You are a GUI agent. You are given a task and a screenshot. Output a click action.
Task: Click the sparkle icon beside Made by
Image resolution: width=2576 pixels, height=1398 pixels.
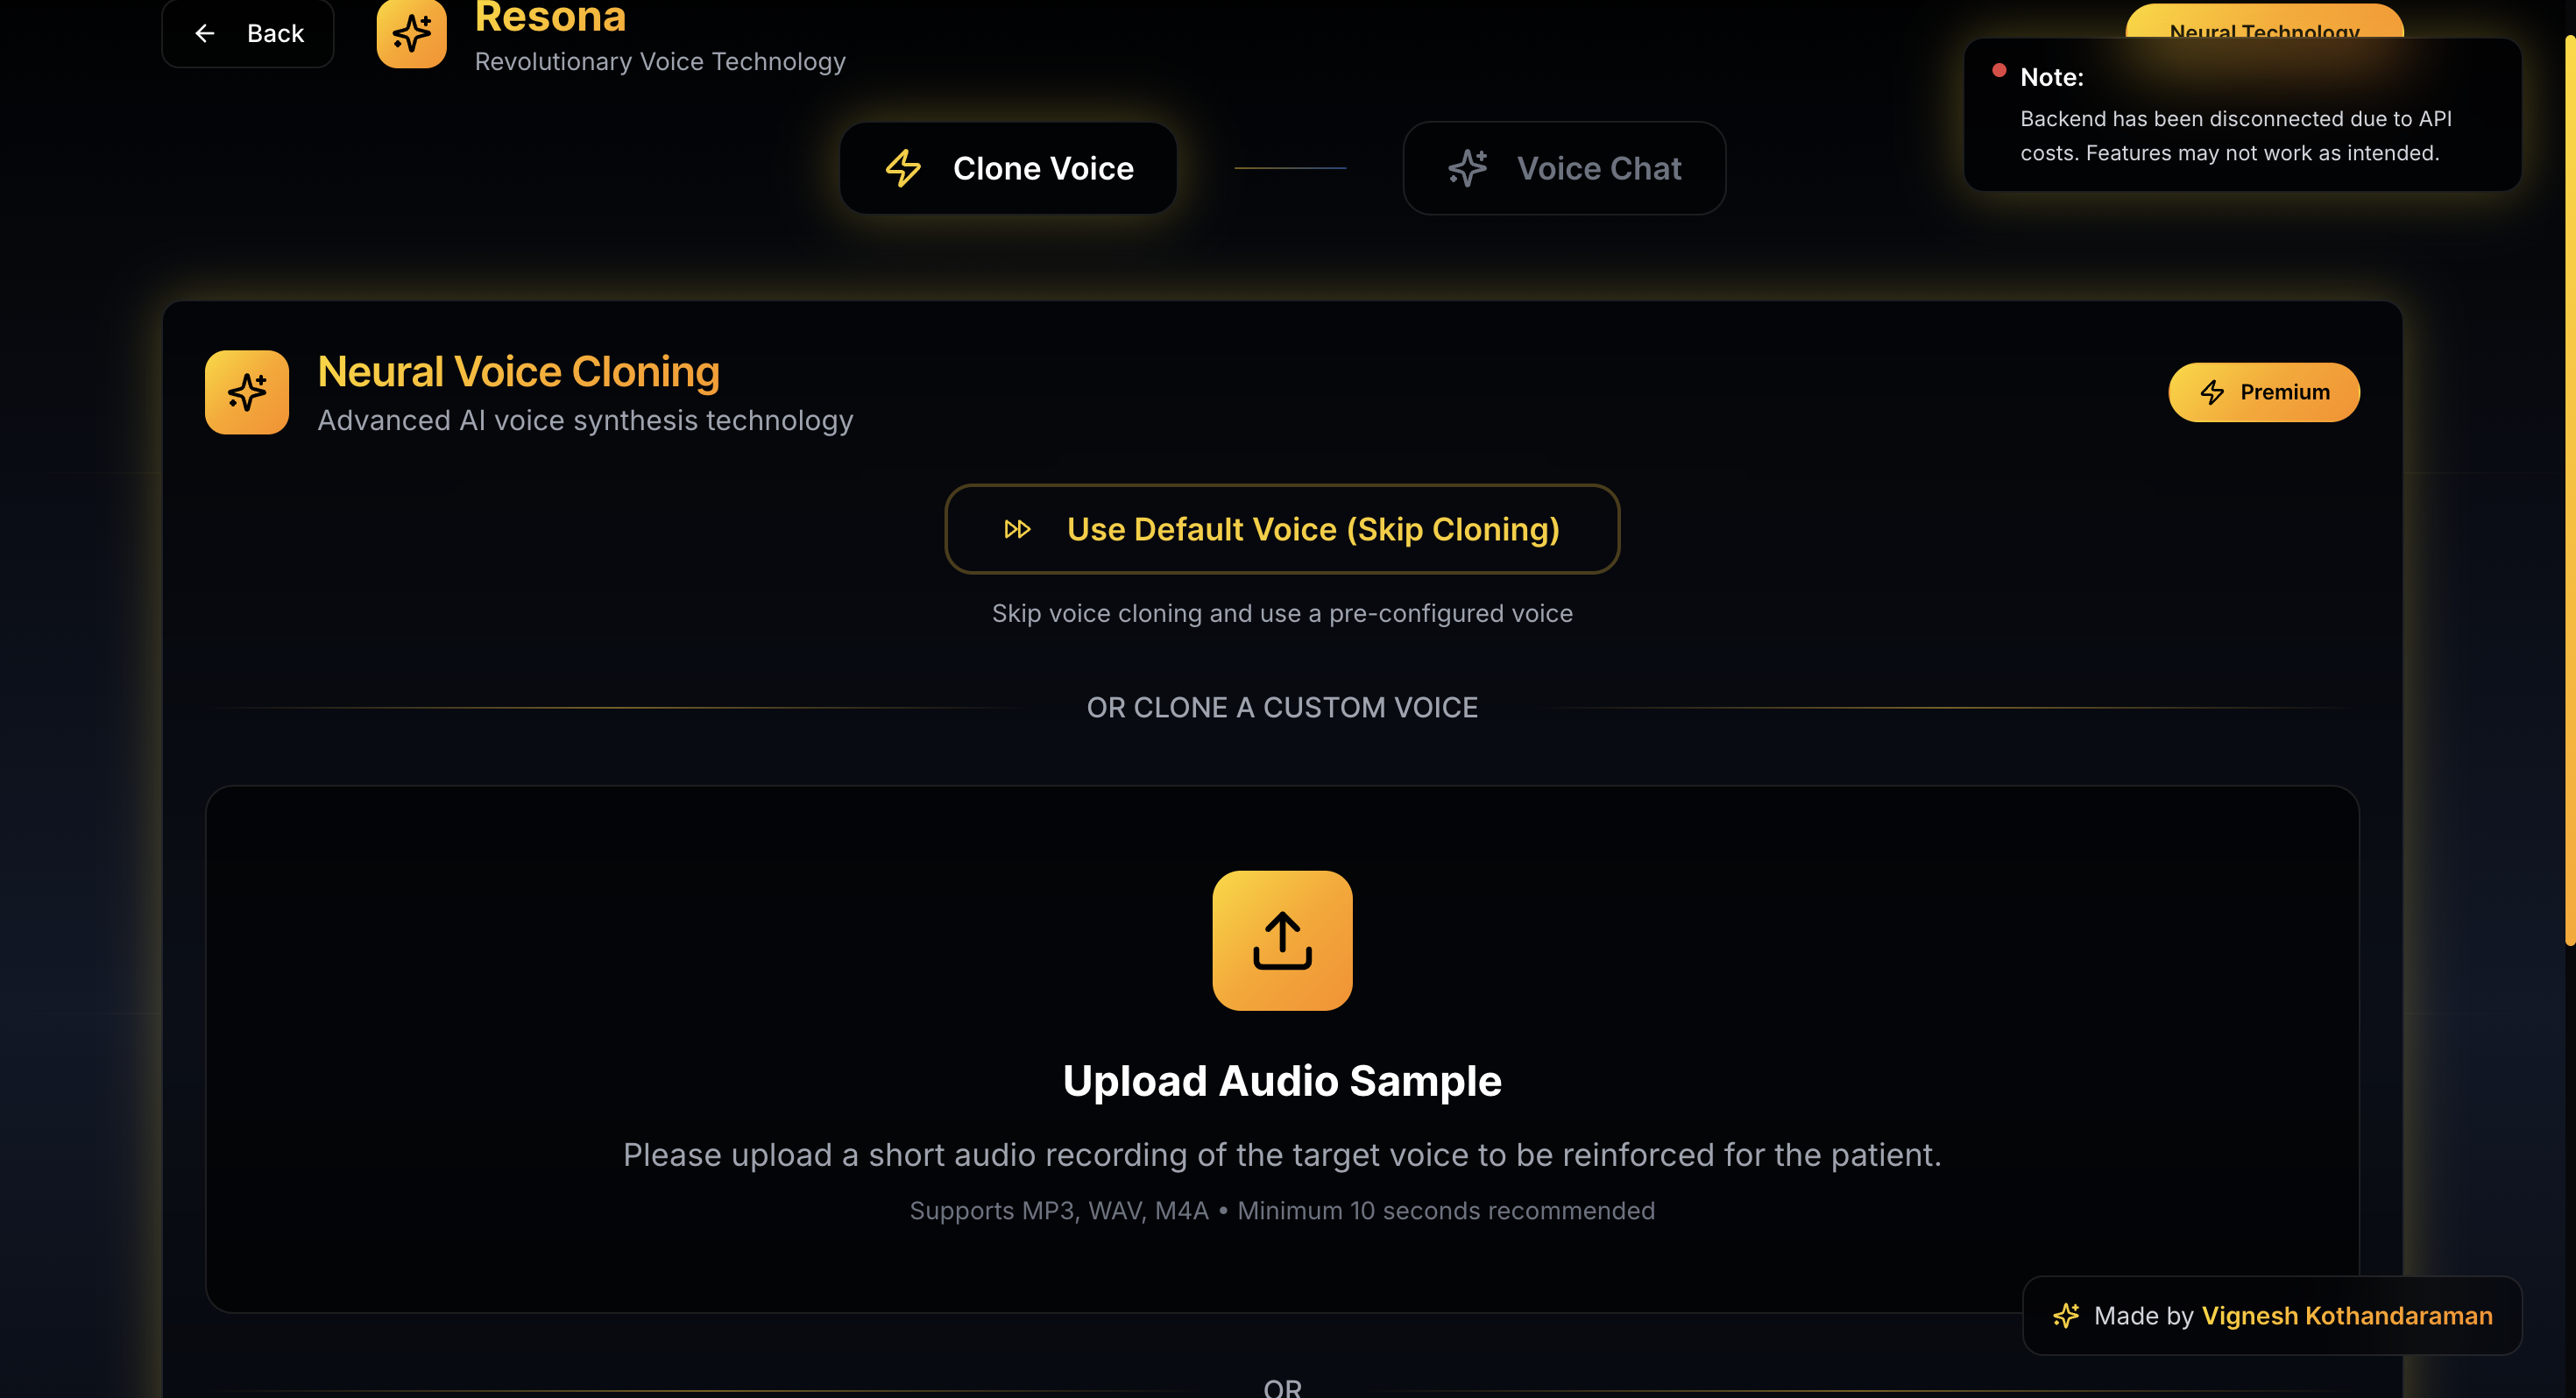point(2066,1315)
